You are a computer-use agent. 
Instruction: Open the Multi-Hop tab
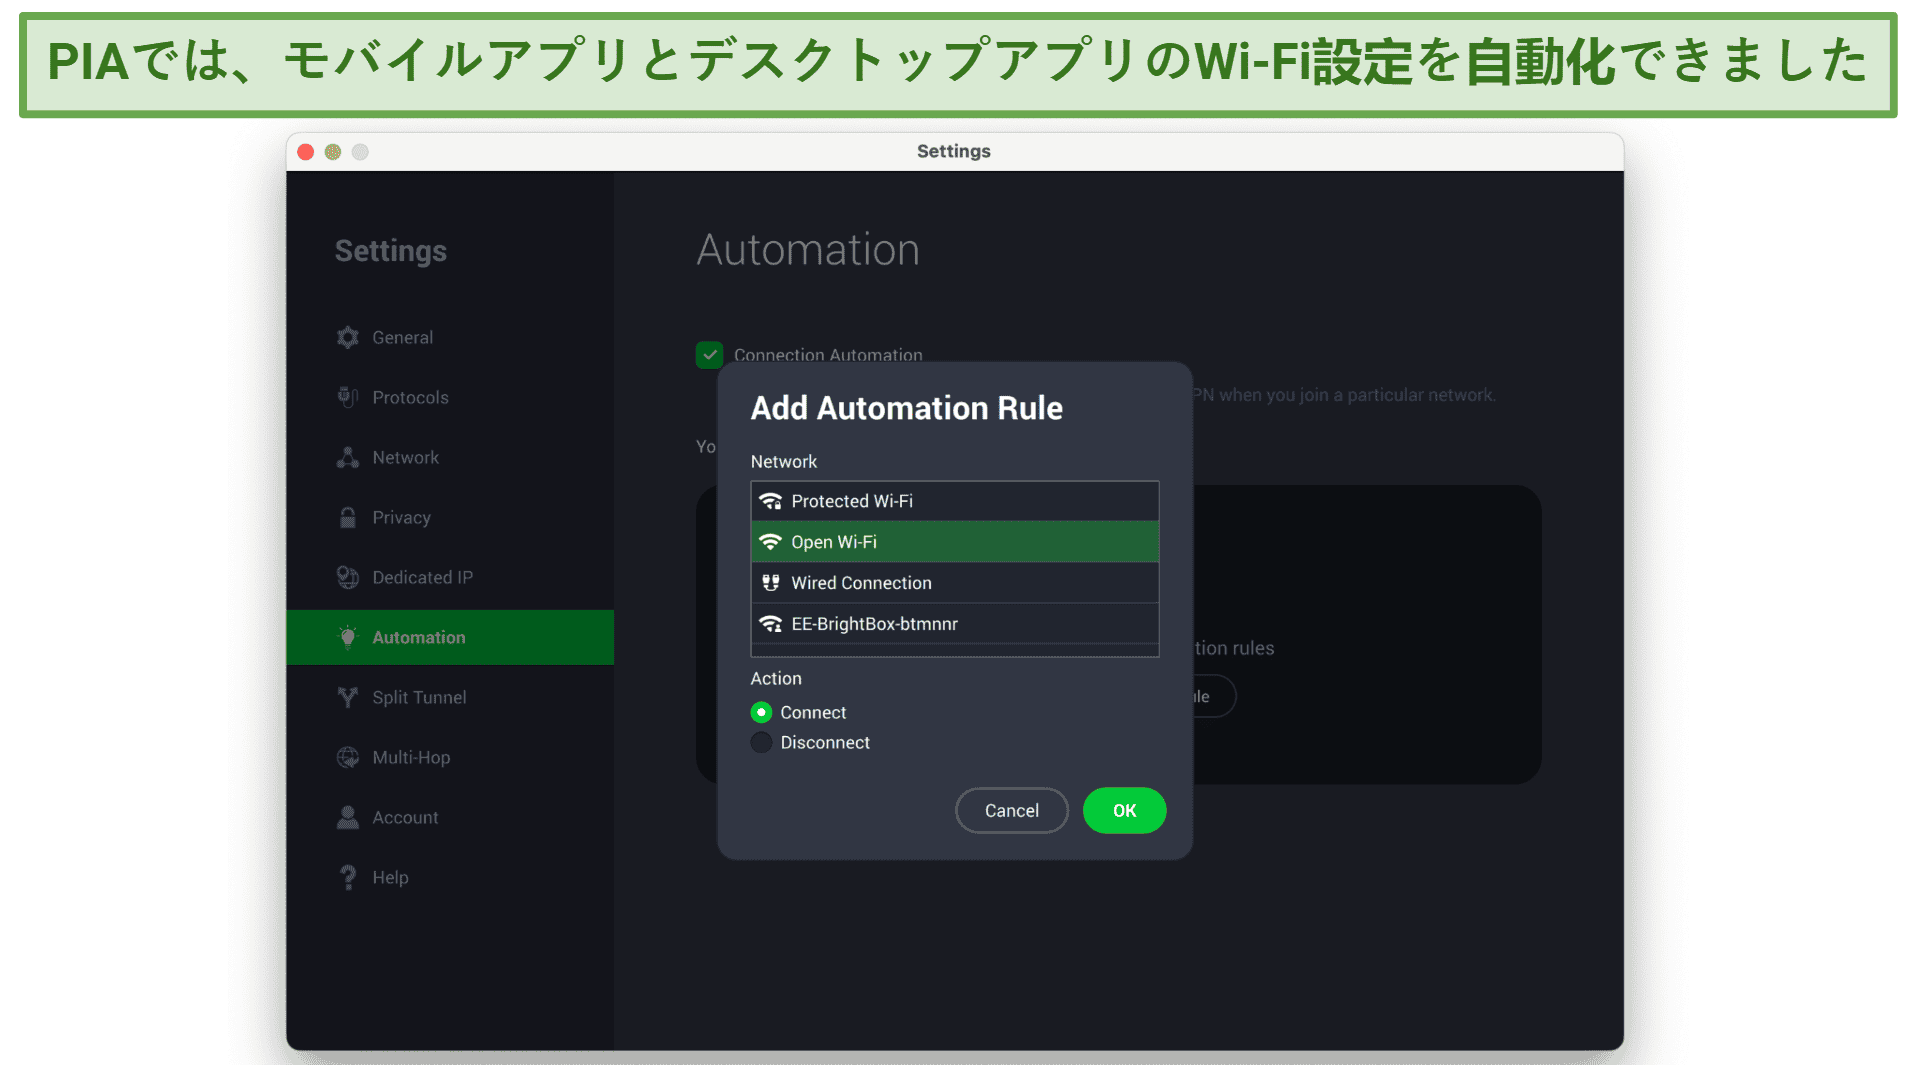(x=450, y=758)
